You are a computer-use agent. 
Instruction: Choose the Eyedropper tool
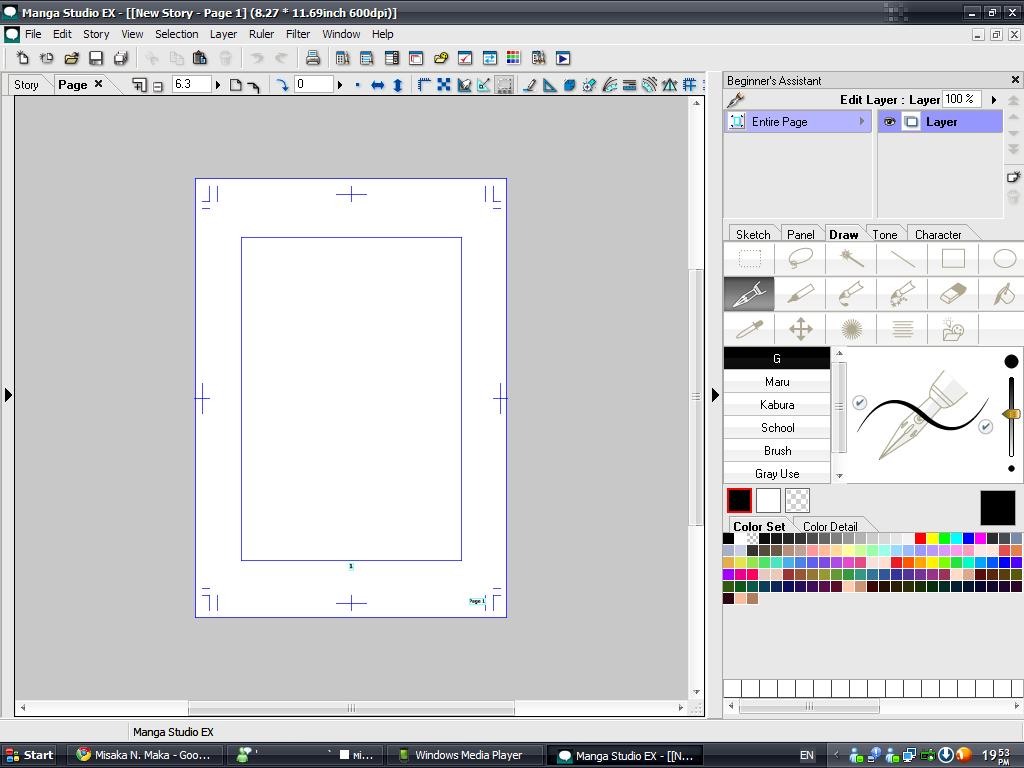tap(749, 329)
